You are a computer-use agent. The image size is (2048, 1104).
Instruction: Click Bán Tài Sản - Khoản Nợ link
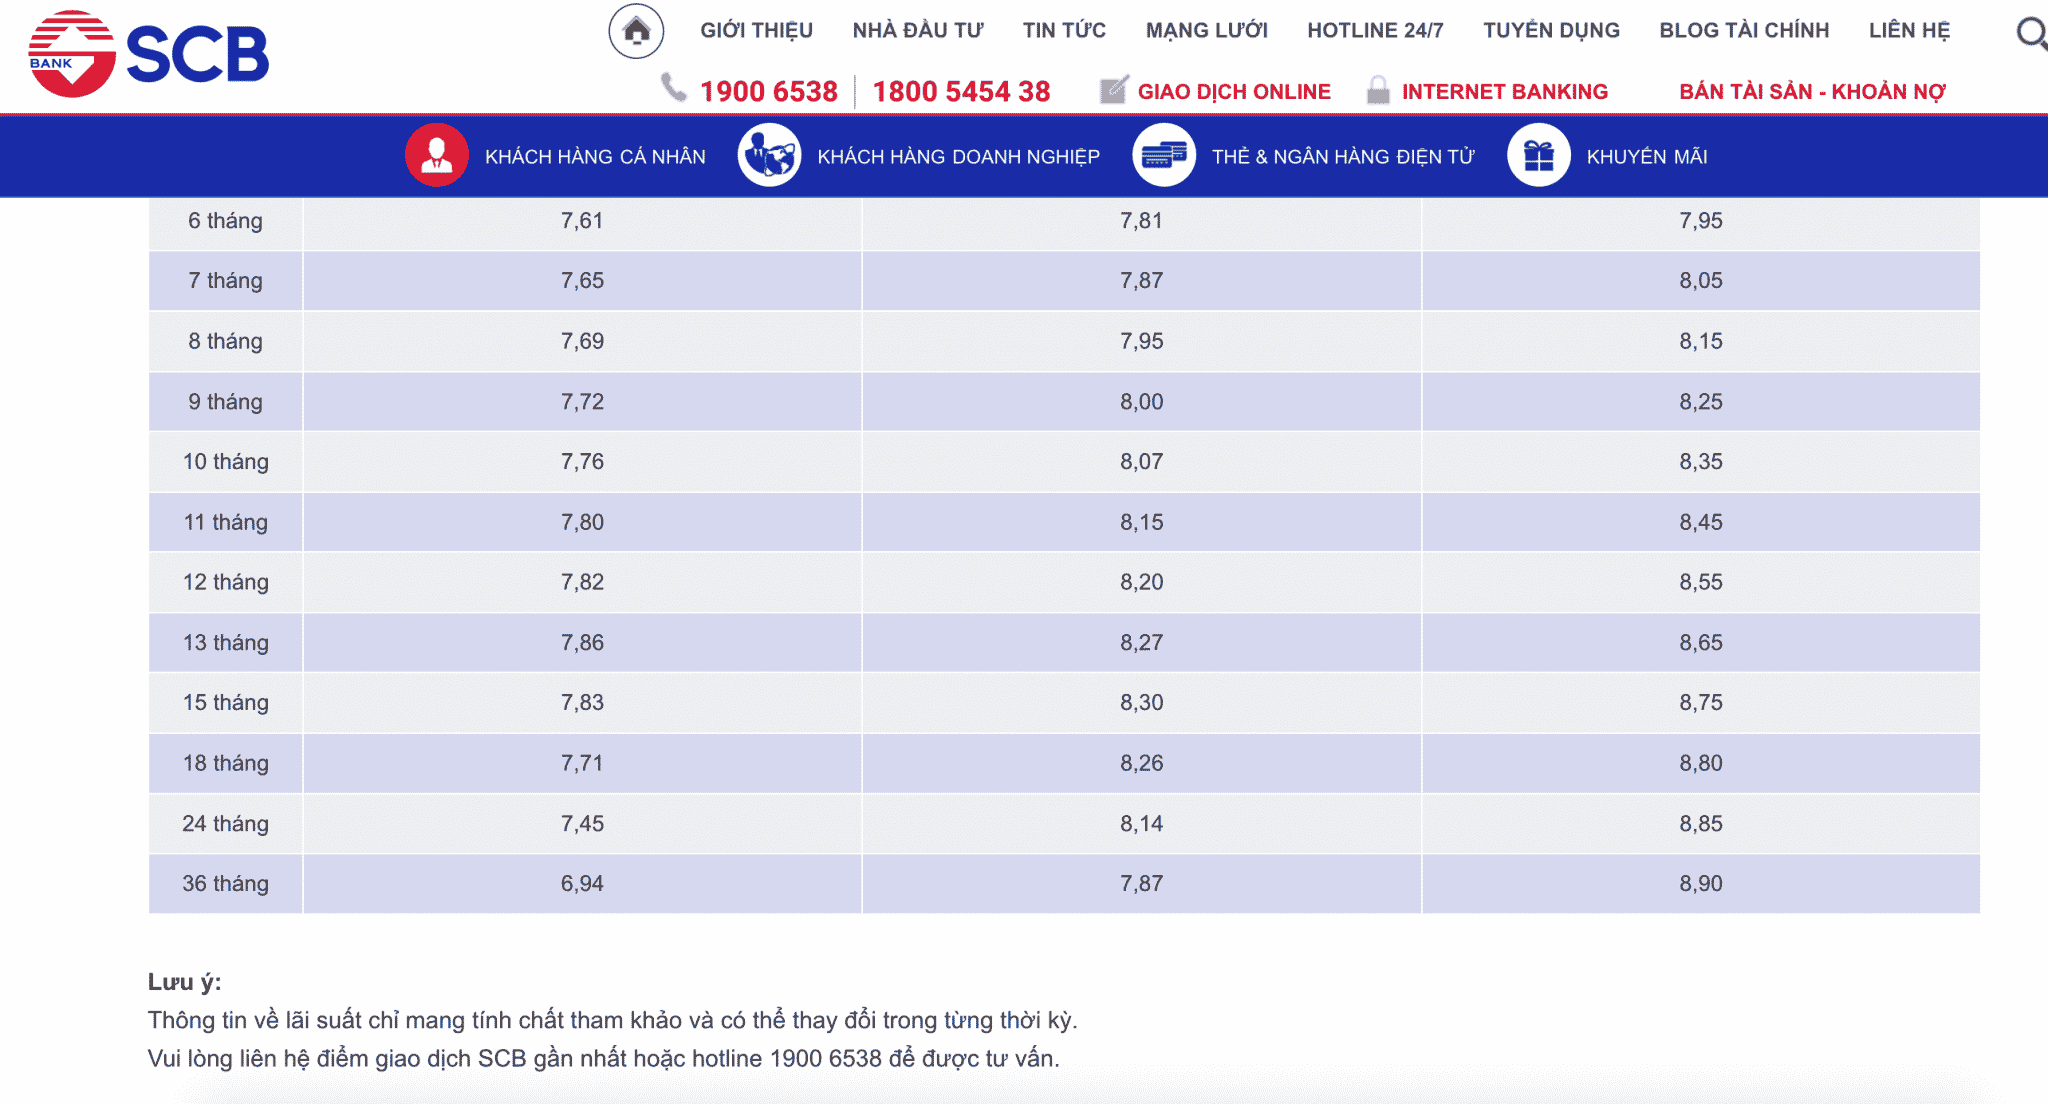tap(1812, 92)
